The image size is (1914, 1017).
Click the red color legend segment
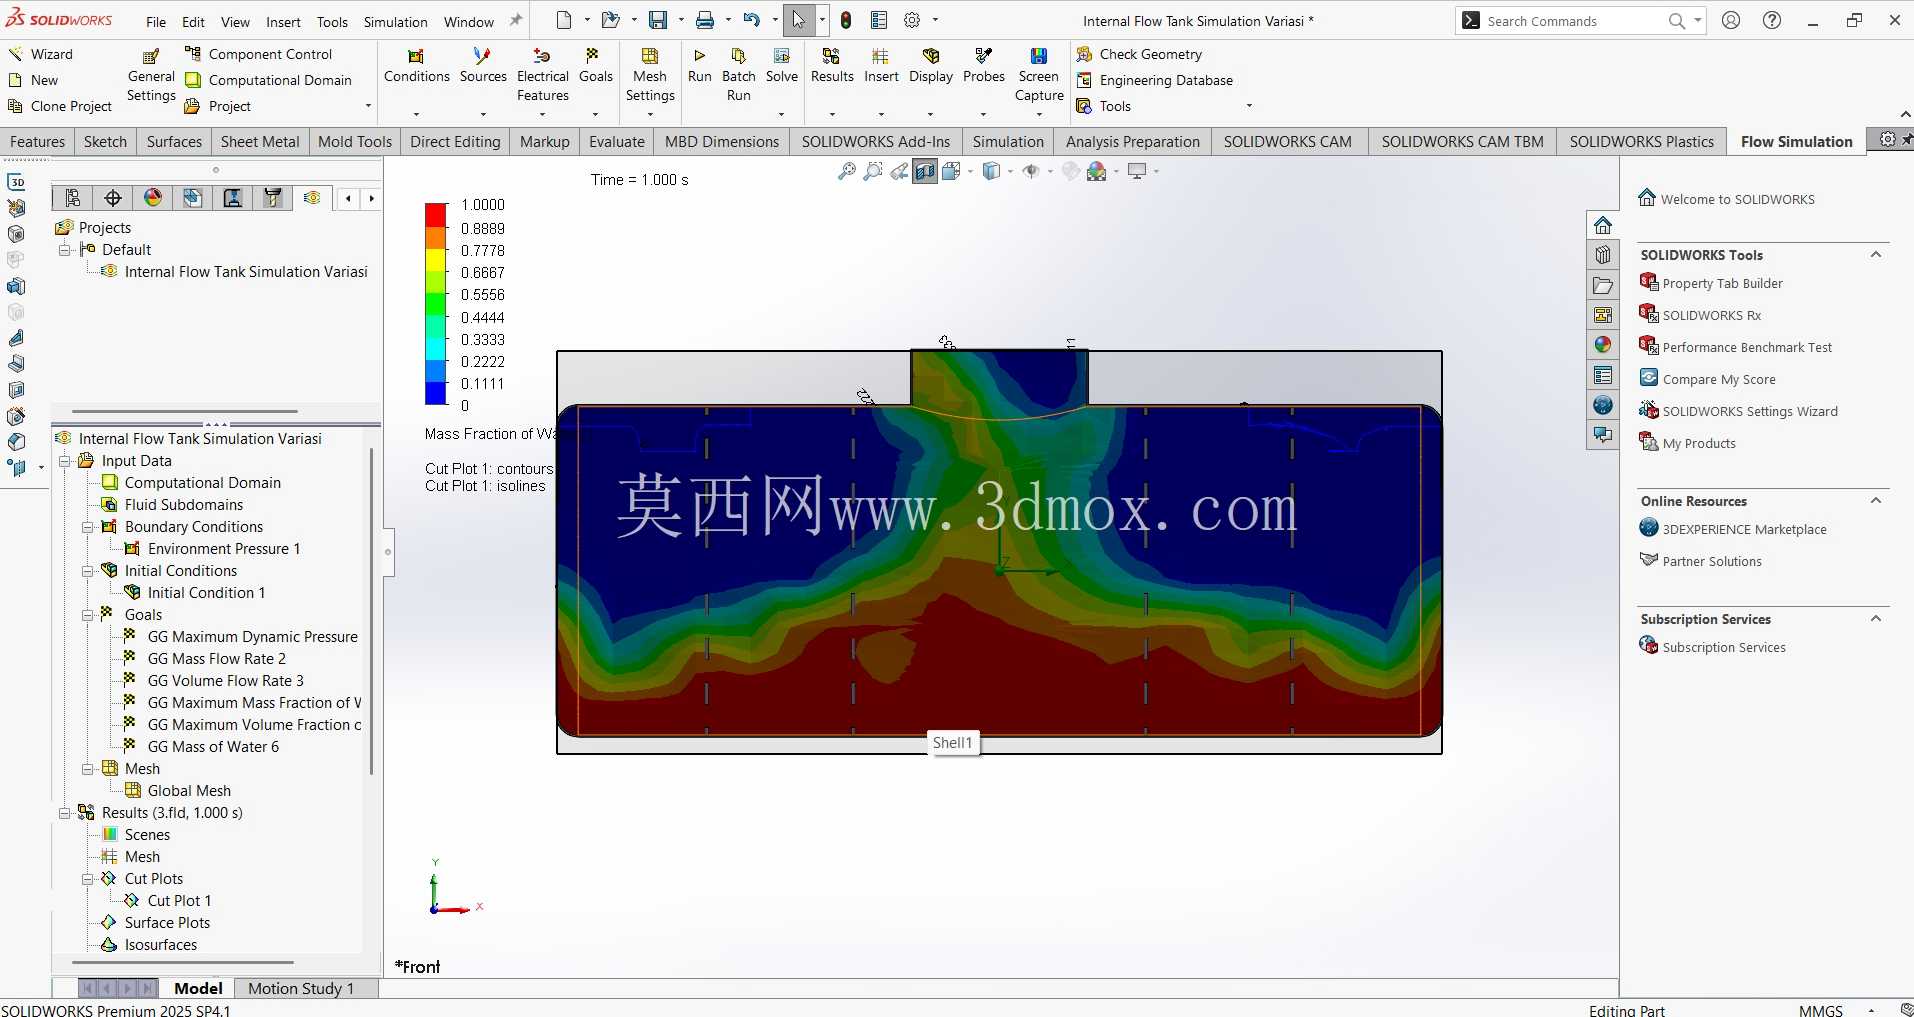[436, 215]
